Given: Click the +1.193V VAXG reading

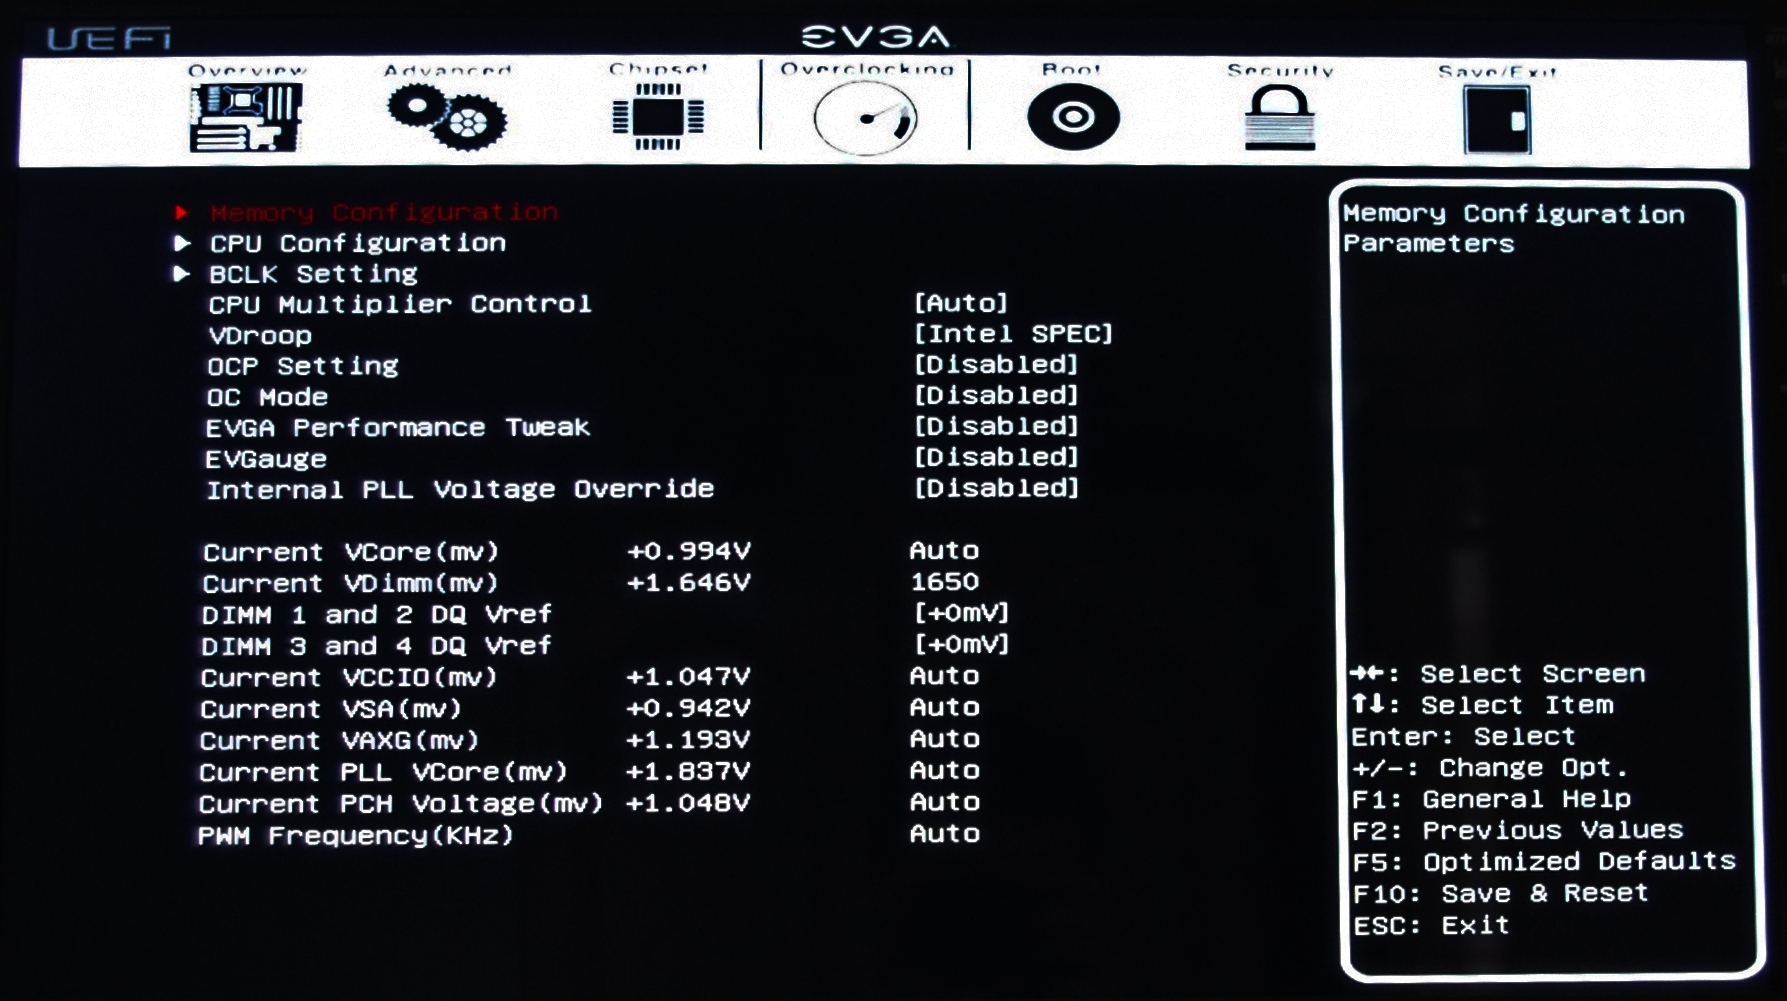Looking at the screenshot, I should click(688, 740).
